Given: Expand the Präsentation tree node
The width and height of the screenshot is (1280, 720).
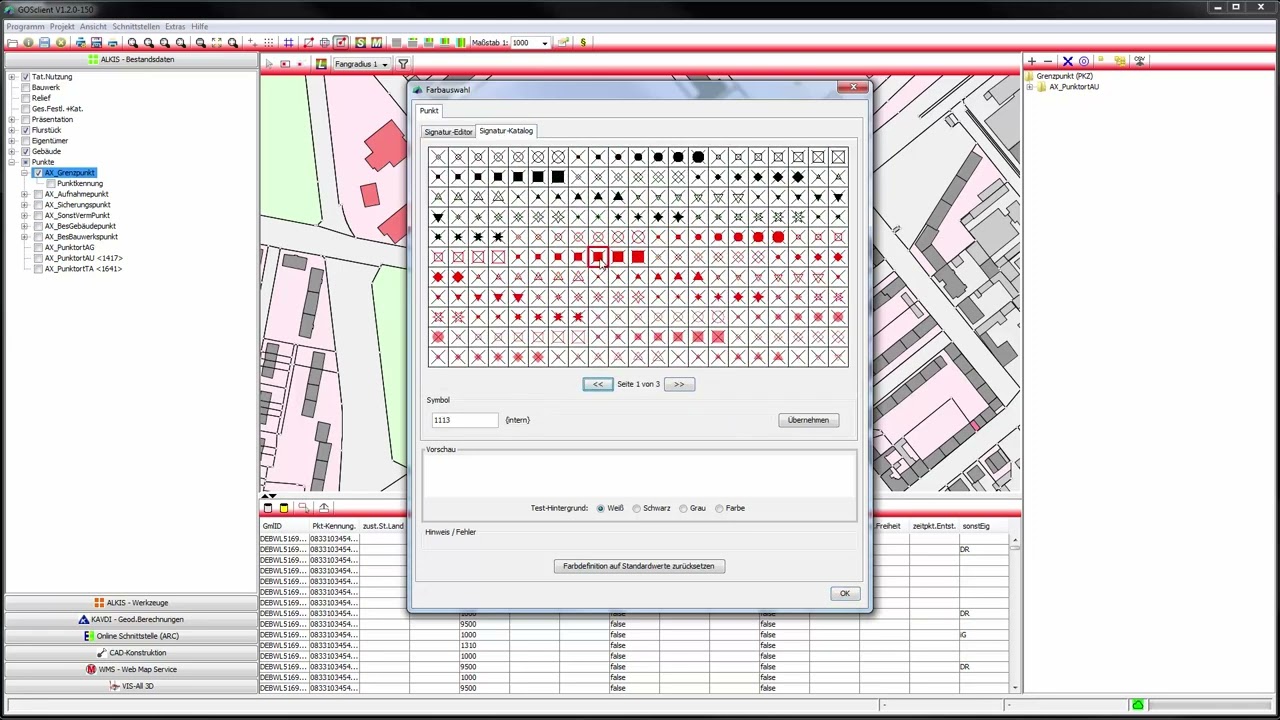Looking at the screenshot, I should point(12,119).
